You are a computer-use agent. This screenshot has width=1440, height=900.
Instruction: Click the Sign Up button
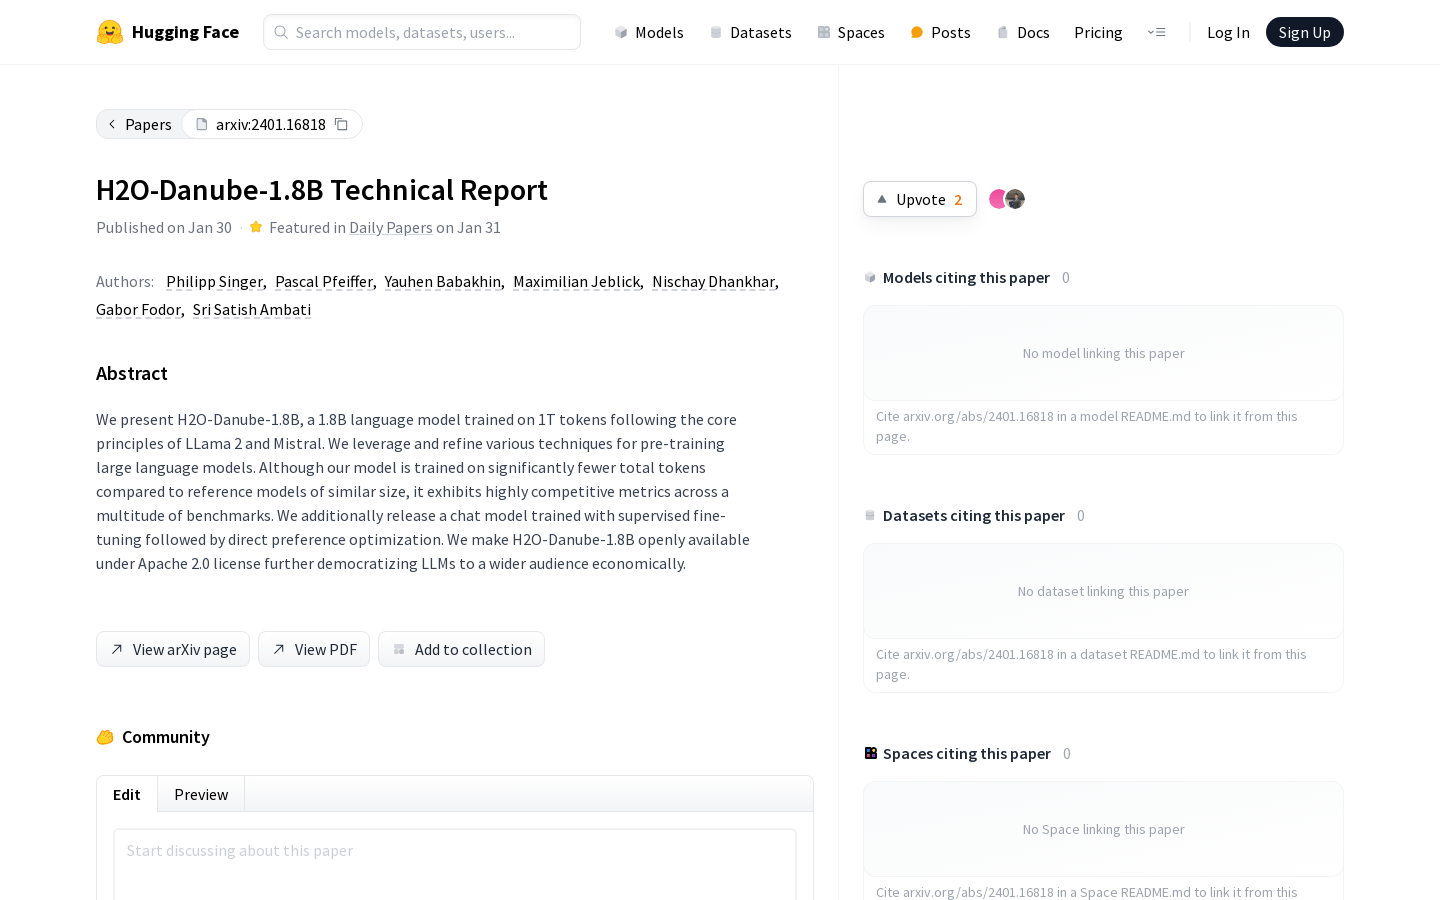coord(1305,32)
